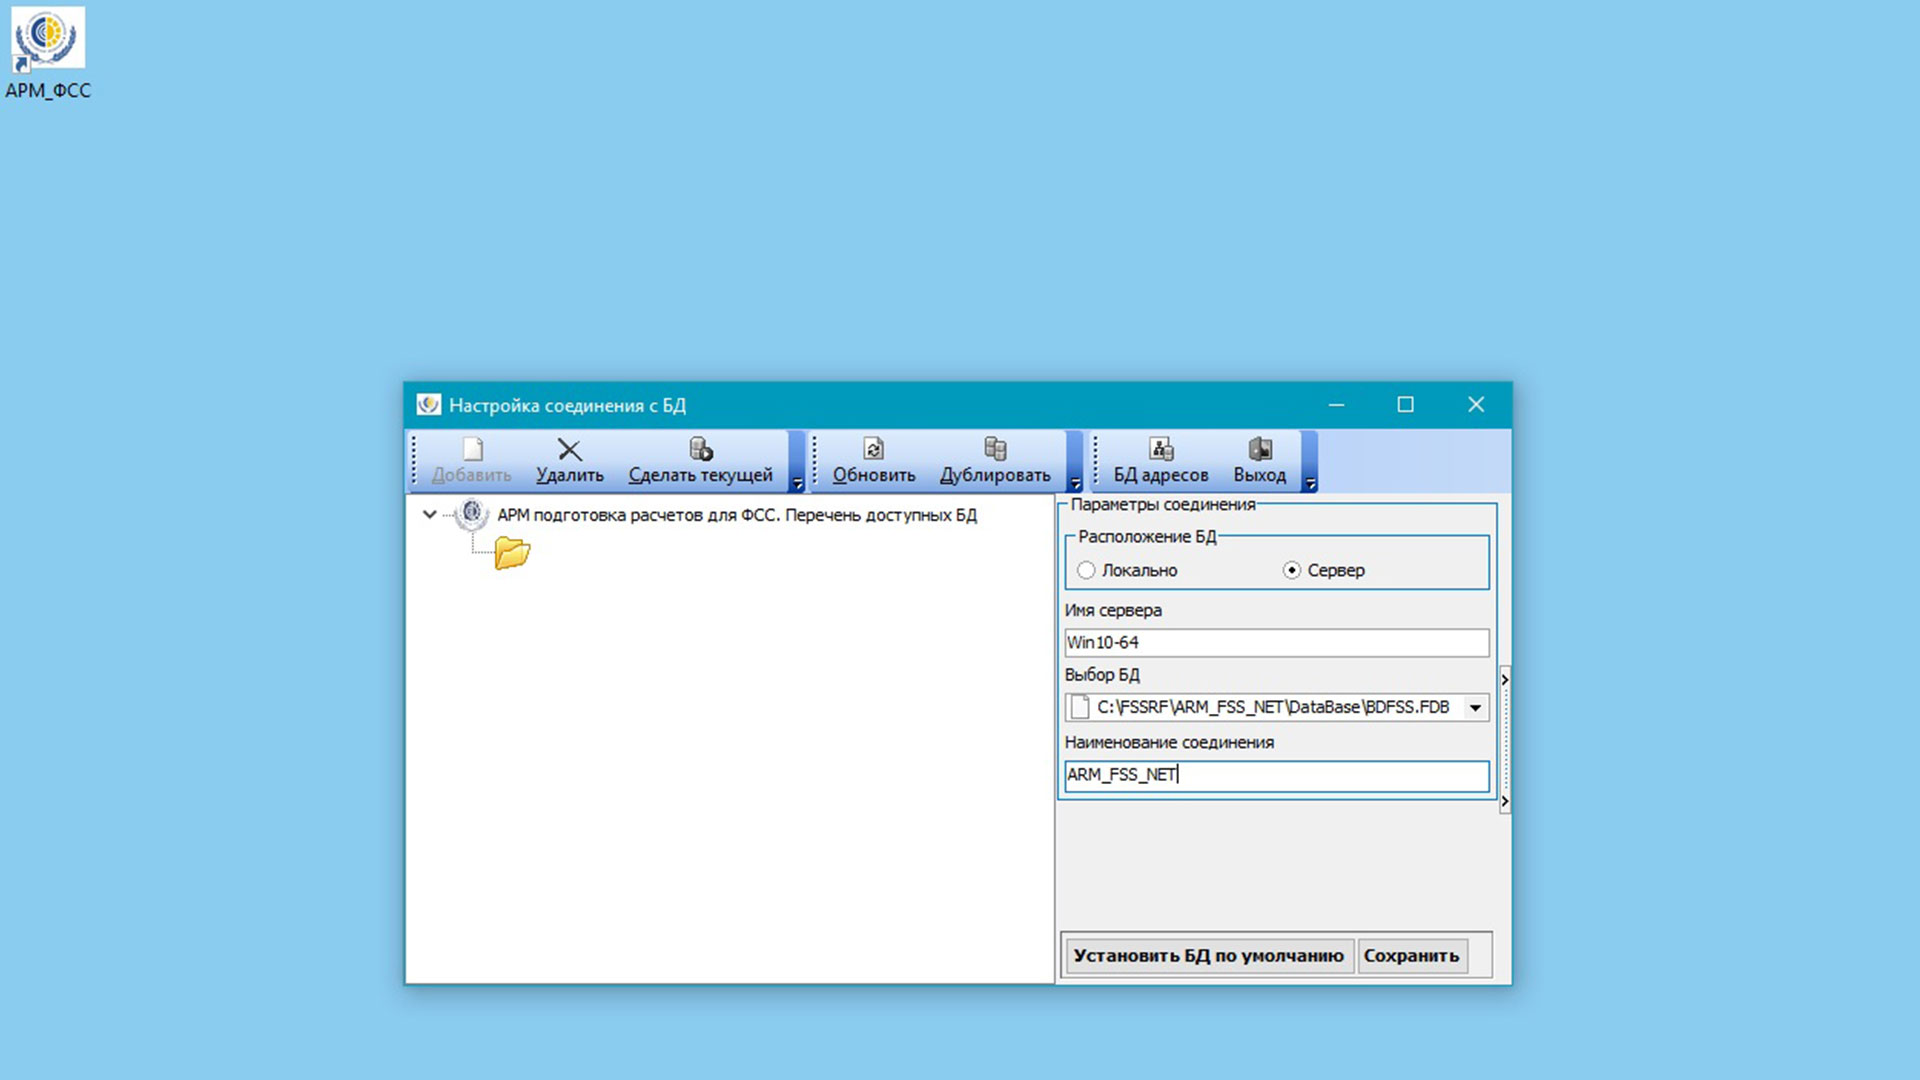Click the file icon in Выбор БД field
The width and height of the screenshot is (1920, 1080).
1080,707
